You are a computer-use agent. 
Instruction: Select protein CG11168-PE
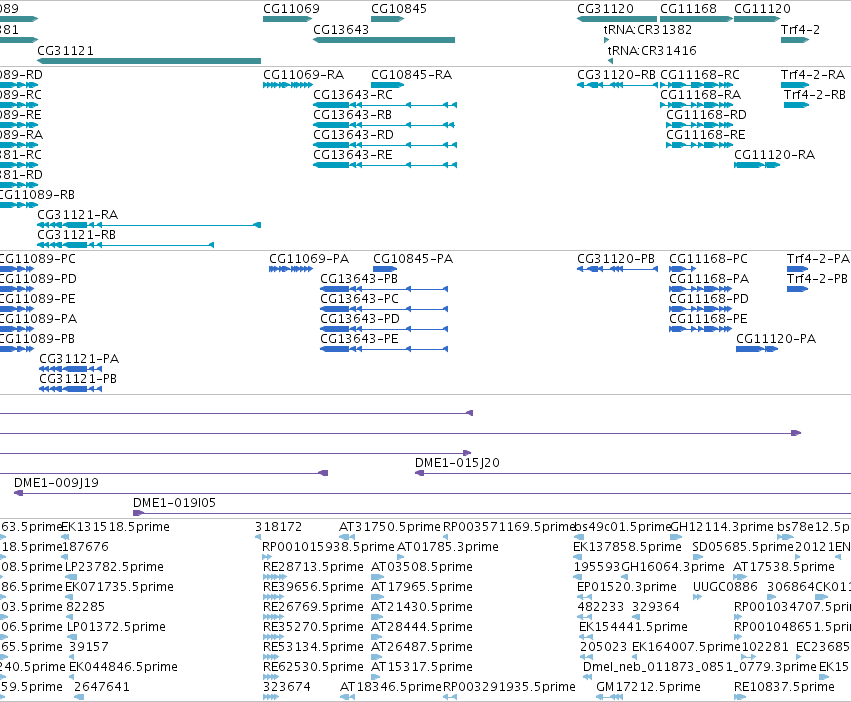(700, 329)
